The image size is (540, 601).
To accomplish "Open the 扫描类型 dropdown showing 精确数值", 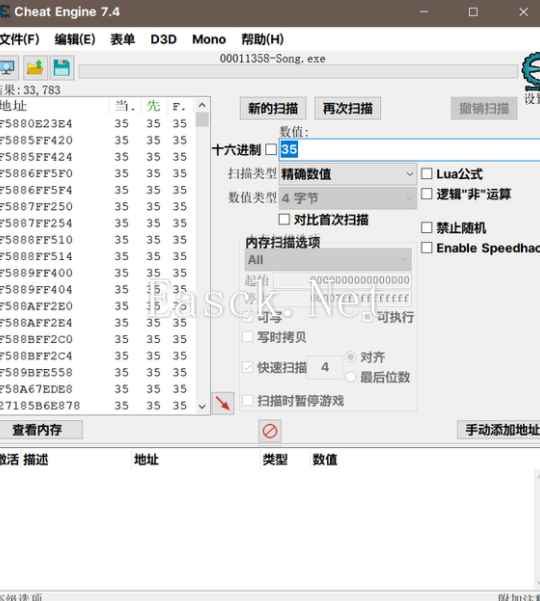I will tap(348, 174).
